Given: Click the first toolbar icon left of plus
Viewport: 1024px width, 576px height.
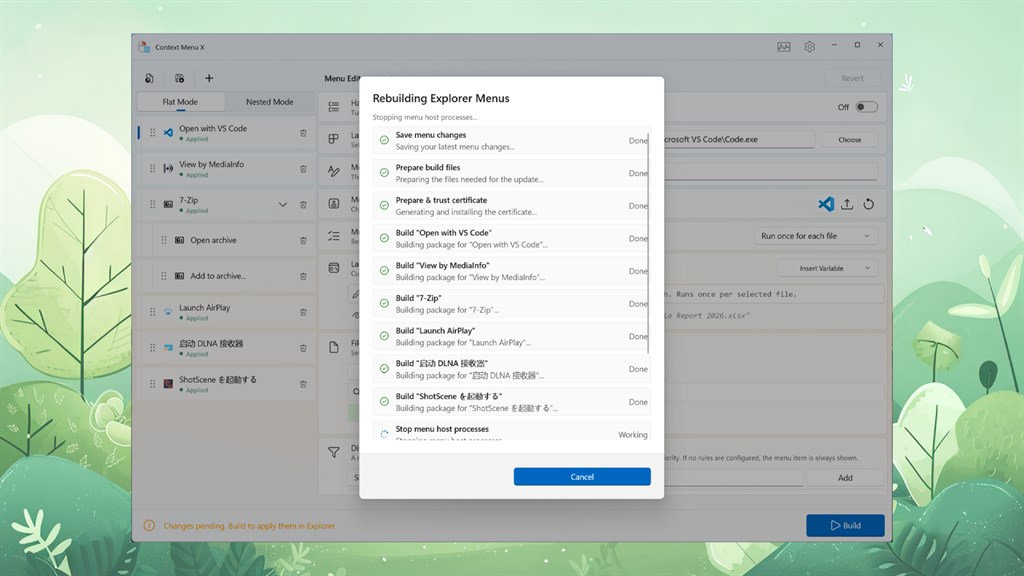Looking at the screenshot, I should pos(150,78).
